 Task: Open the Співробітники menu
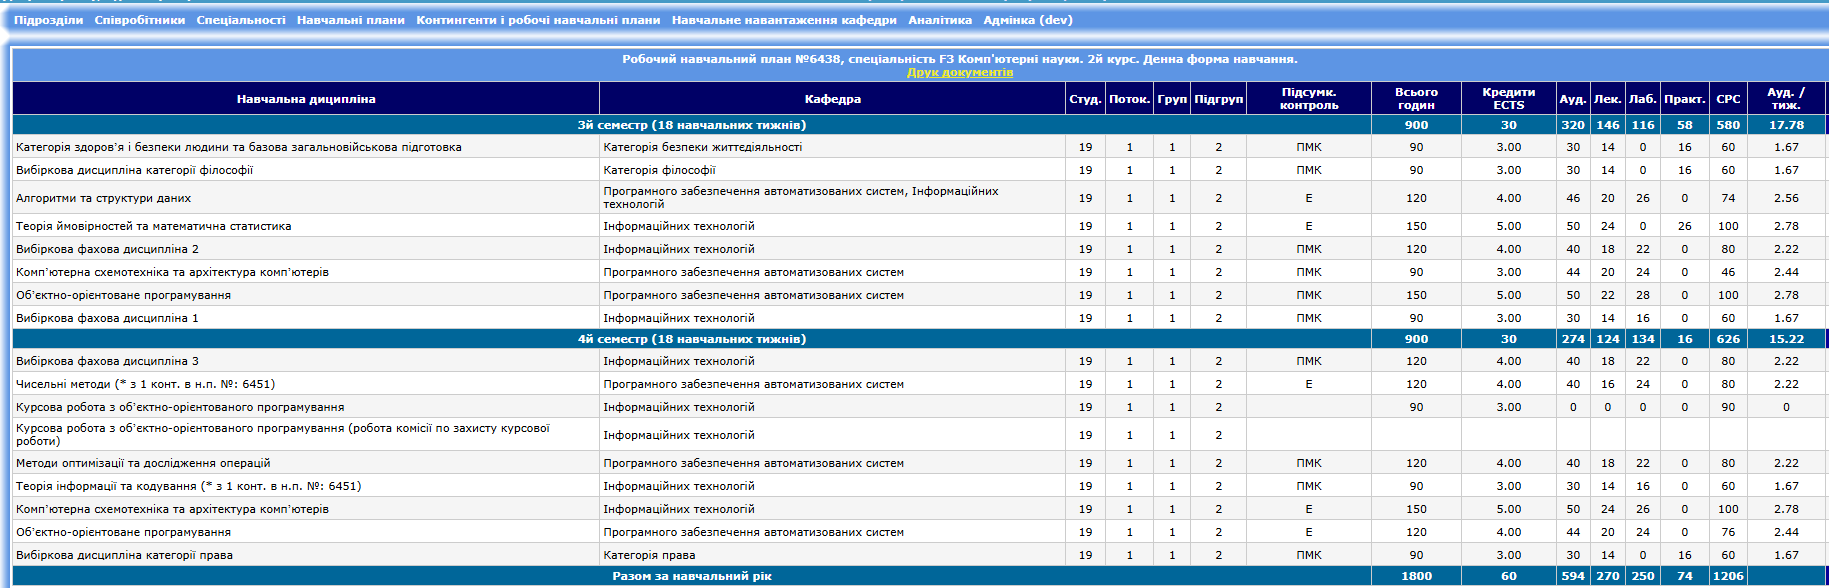140,20
